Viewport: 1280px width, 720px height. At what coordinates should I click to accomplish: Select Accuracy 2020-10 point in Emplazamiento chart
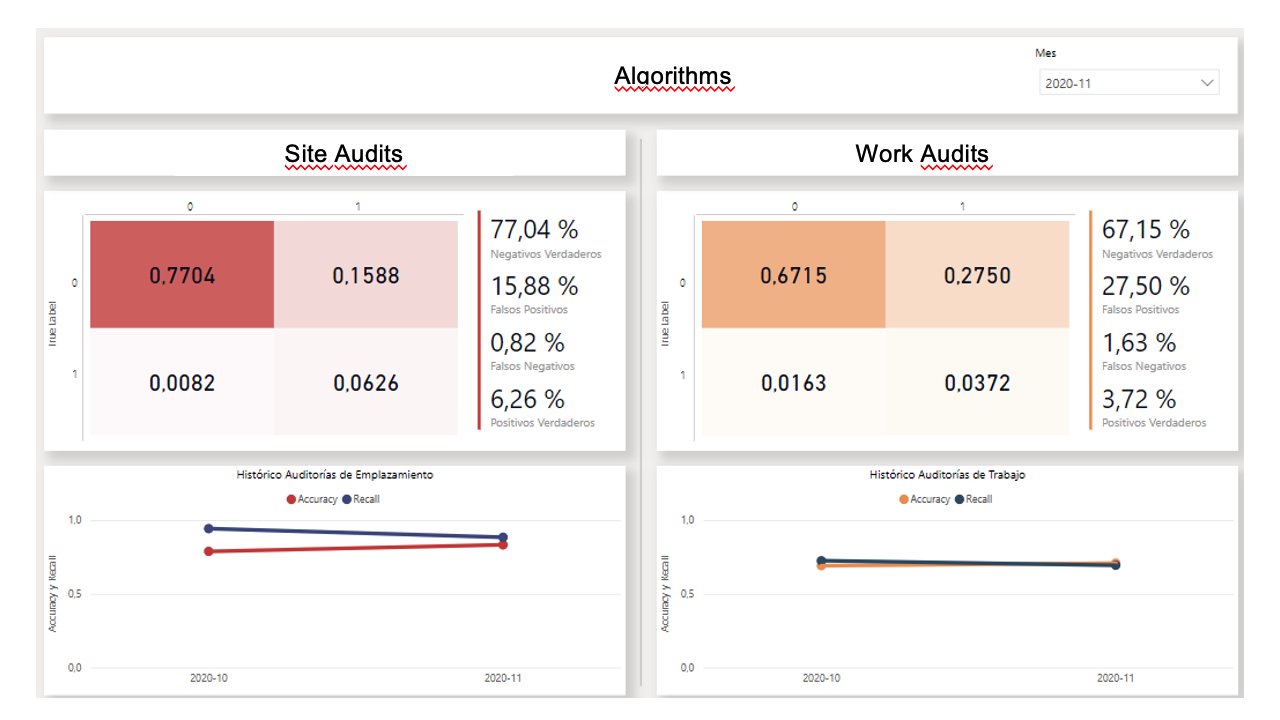tap(209, 551)
